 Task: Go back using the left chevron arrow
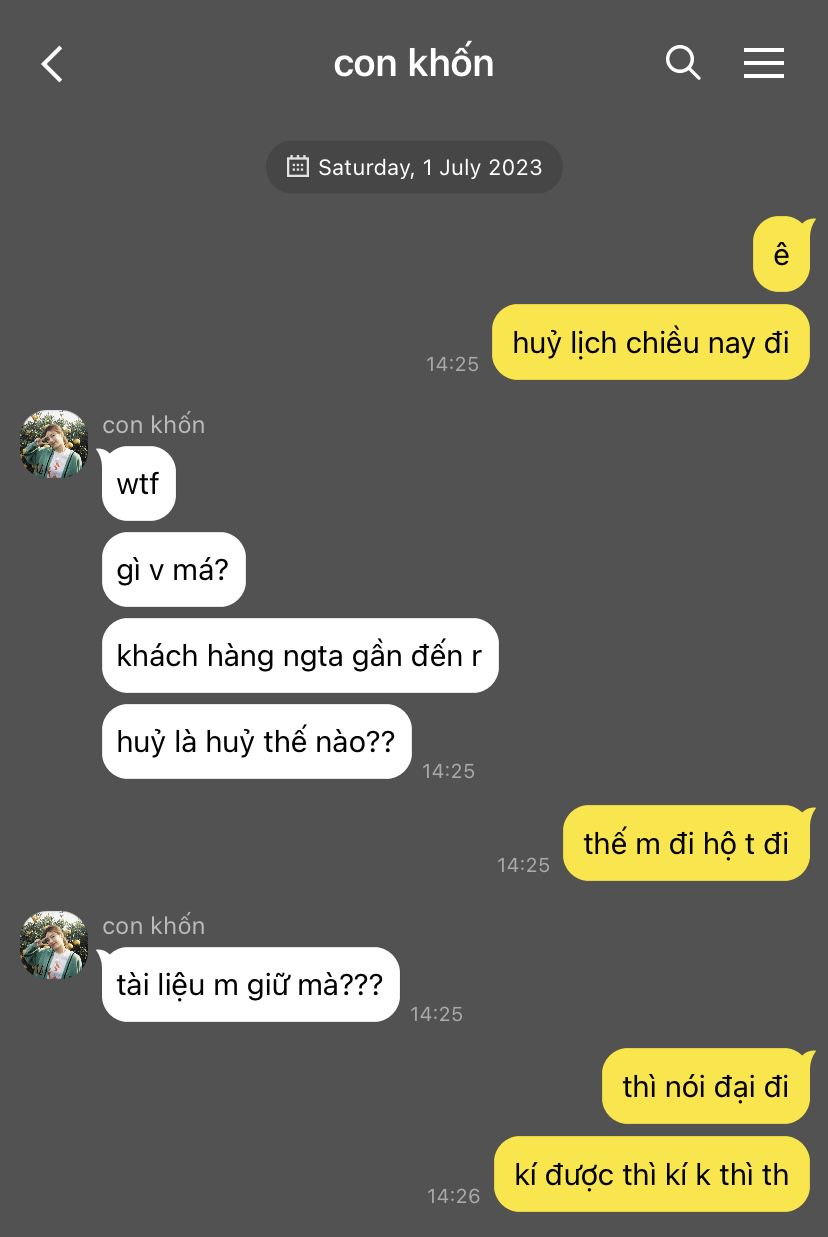point(52,64)
